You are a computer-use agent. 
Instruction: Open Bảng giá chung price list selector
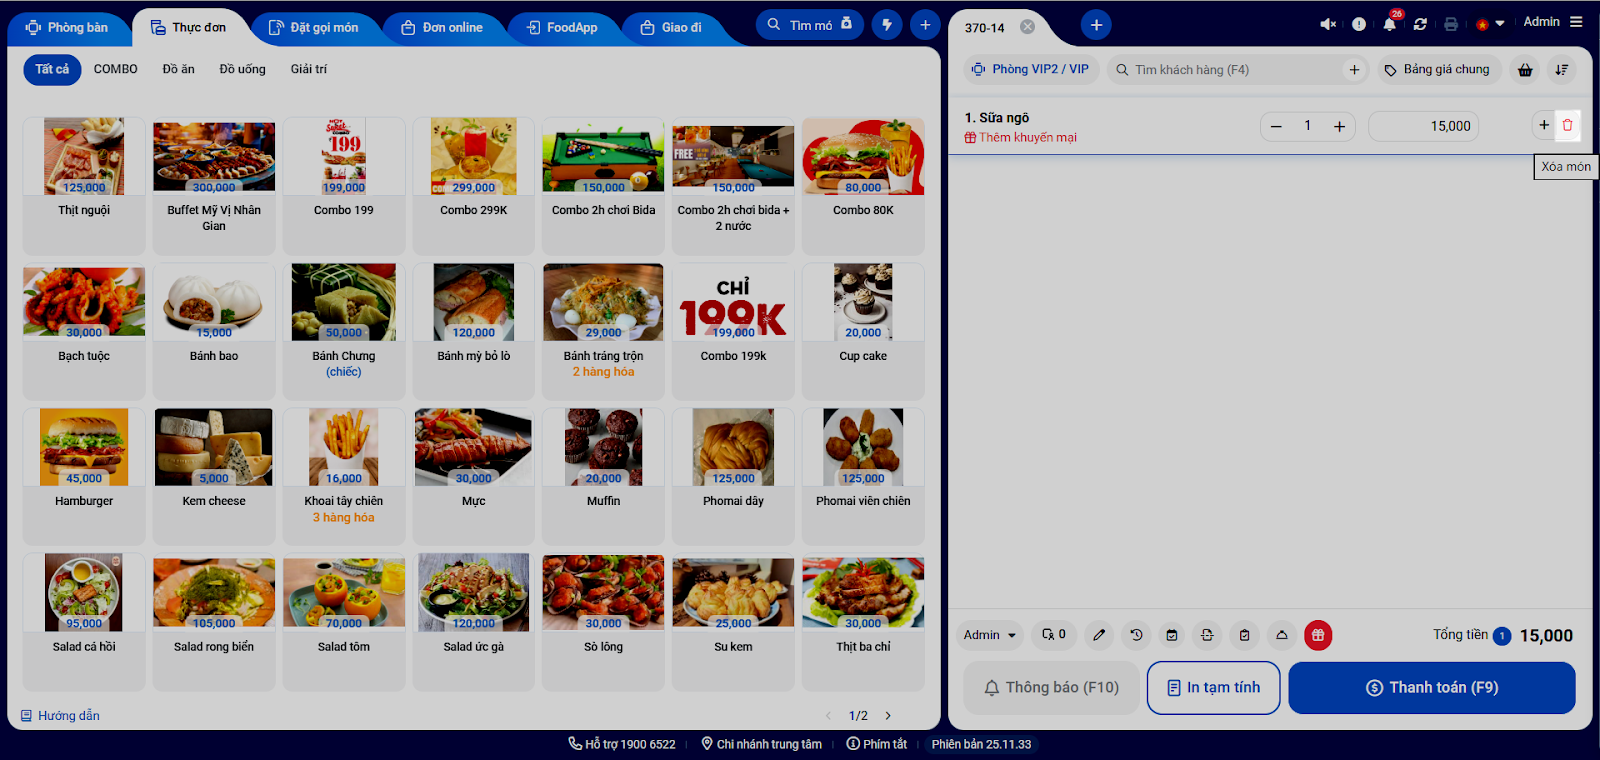pos(1437,70)
